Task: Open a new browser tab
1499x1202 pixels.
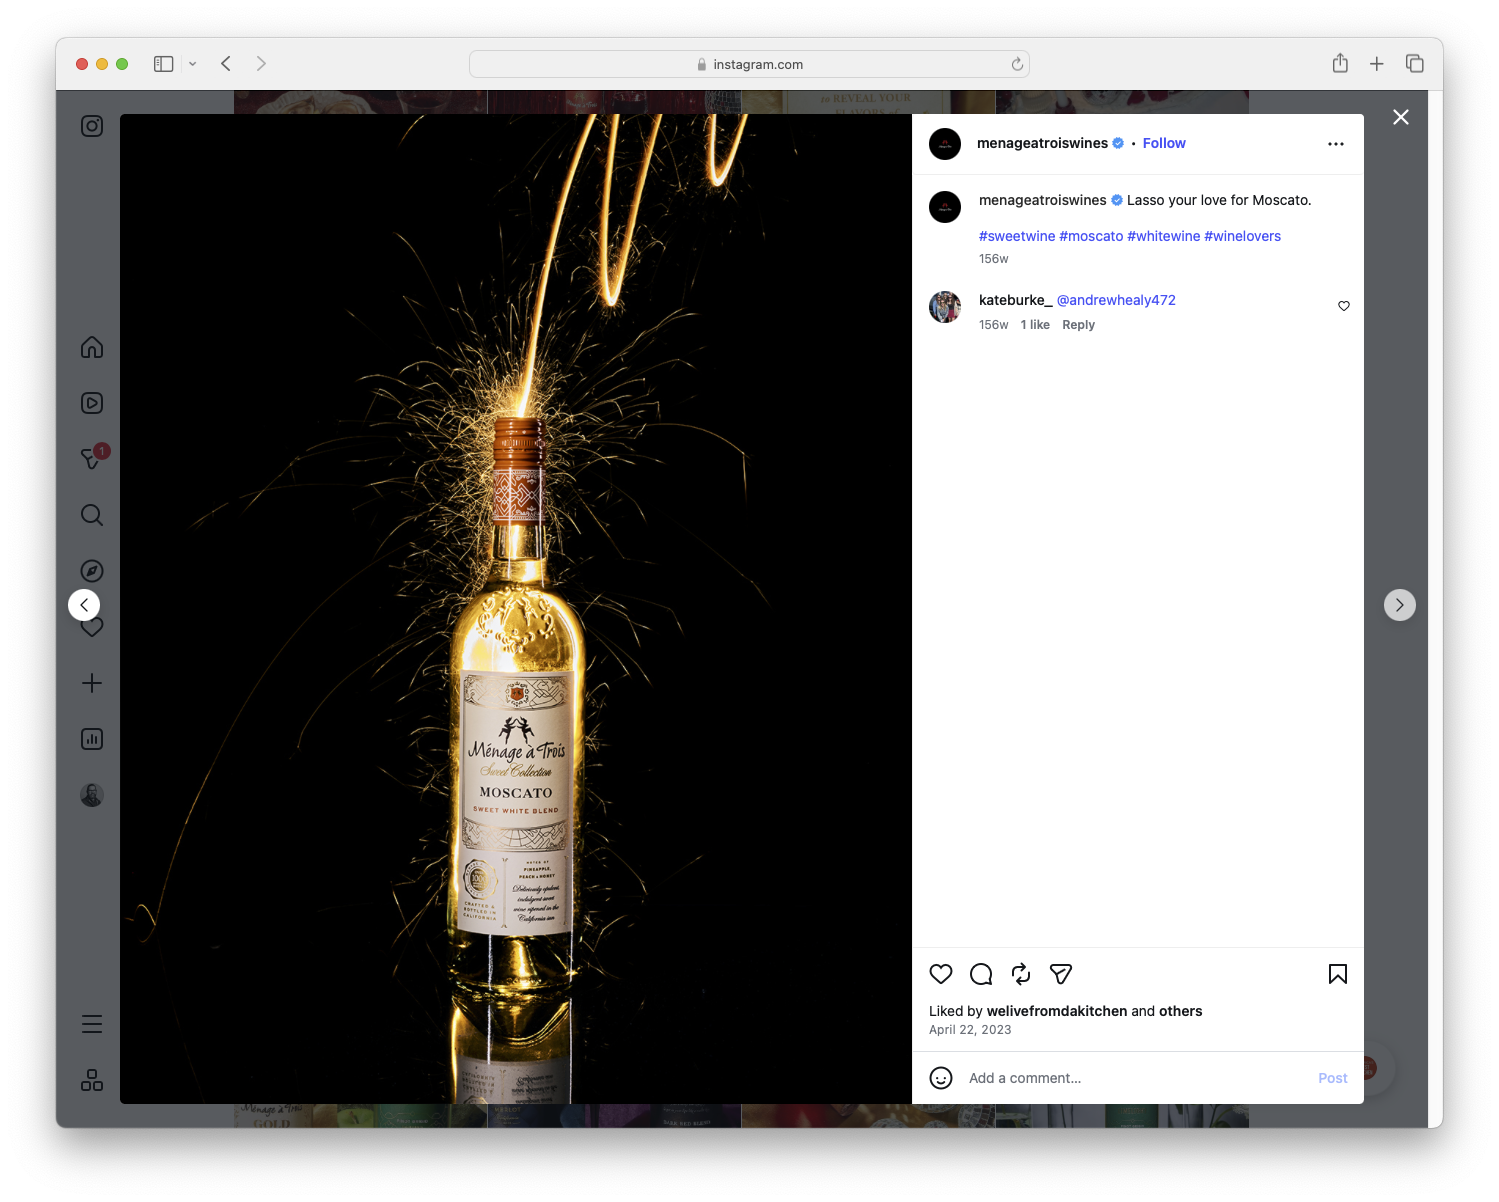Action: 1377,63
